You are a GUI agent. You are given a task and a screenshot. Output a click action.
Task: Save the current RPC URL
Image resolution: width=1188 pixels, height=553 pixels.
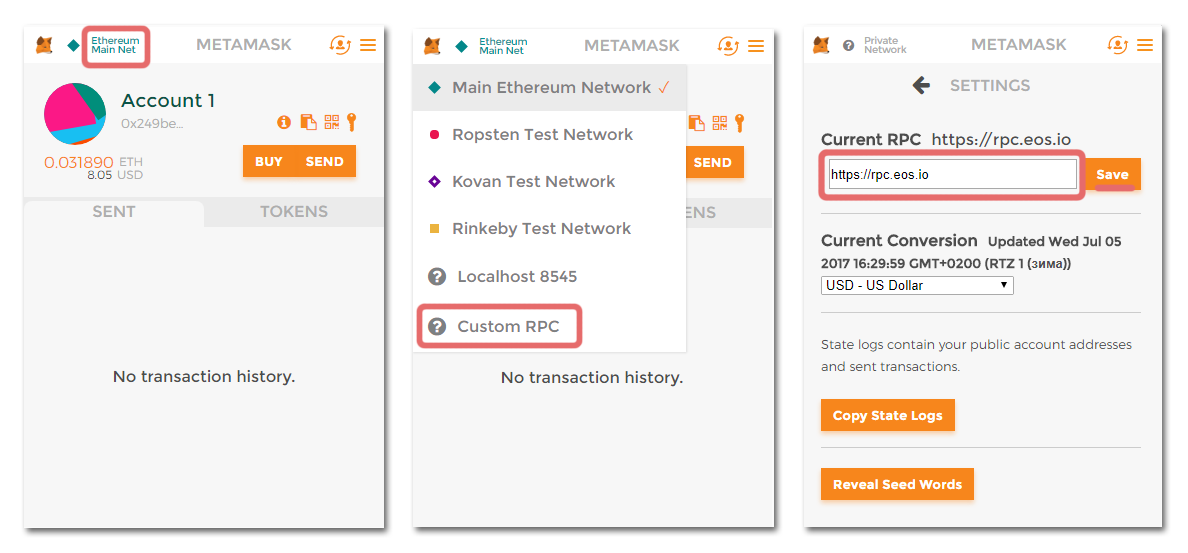[x=1112, y=174]
